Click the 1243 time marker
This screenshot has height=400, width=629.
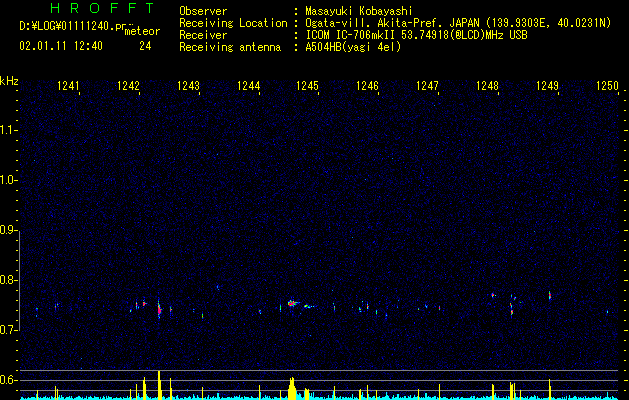[188, 86]
